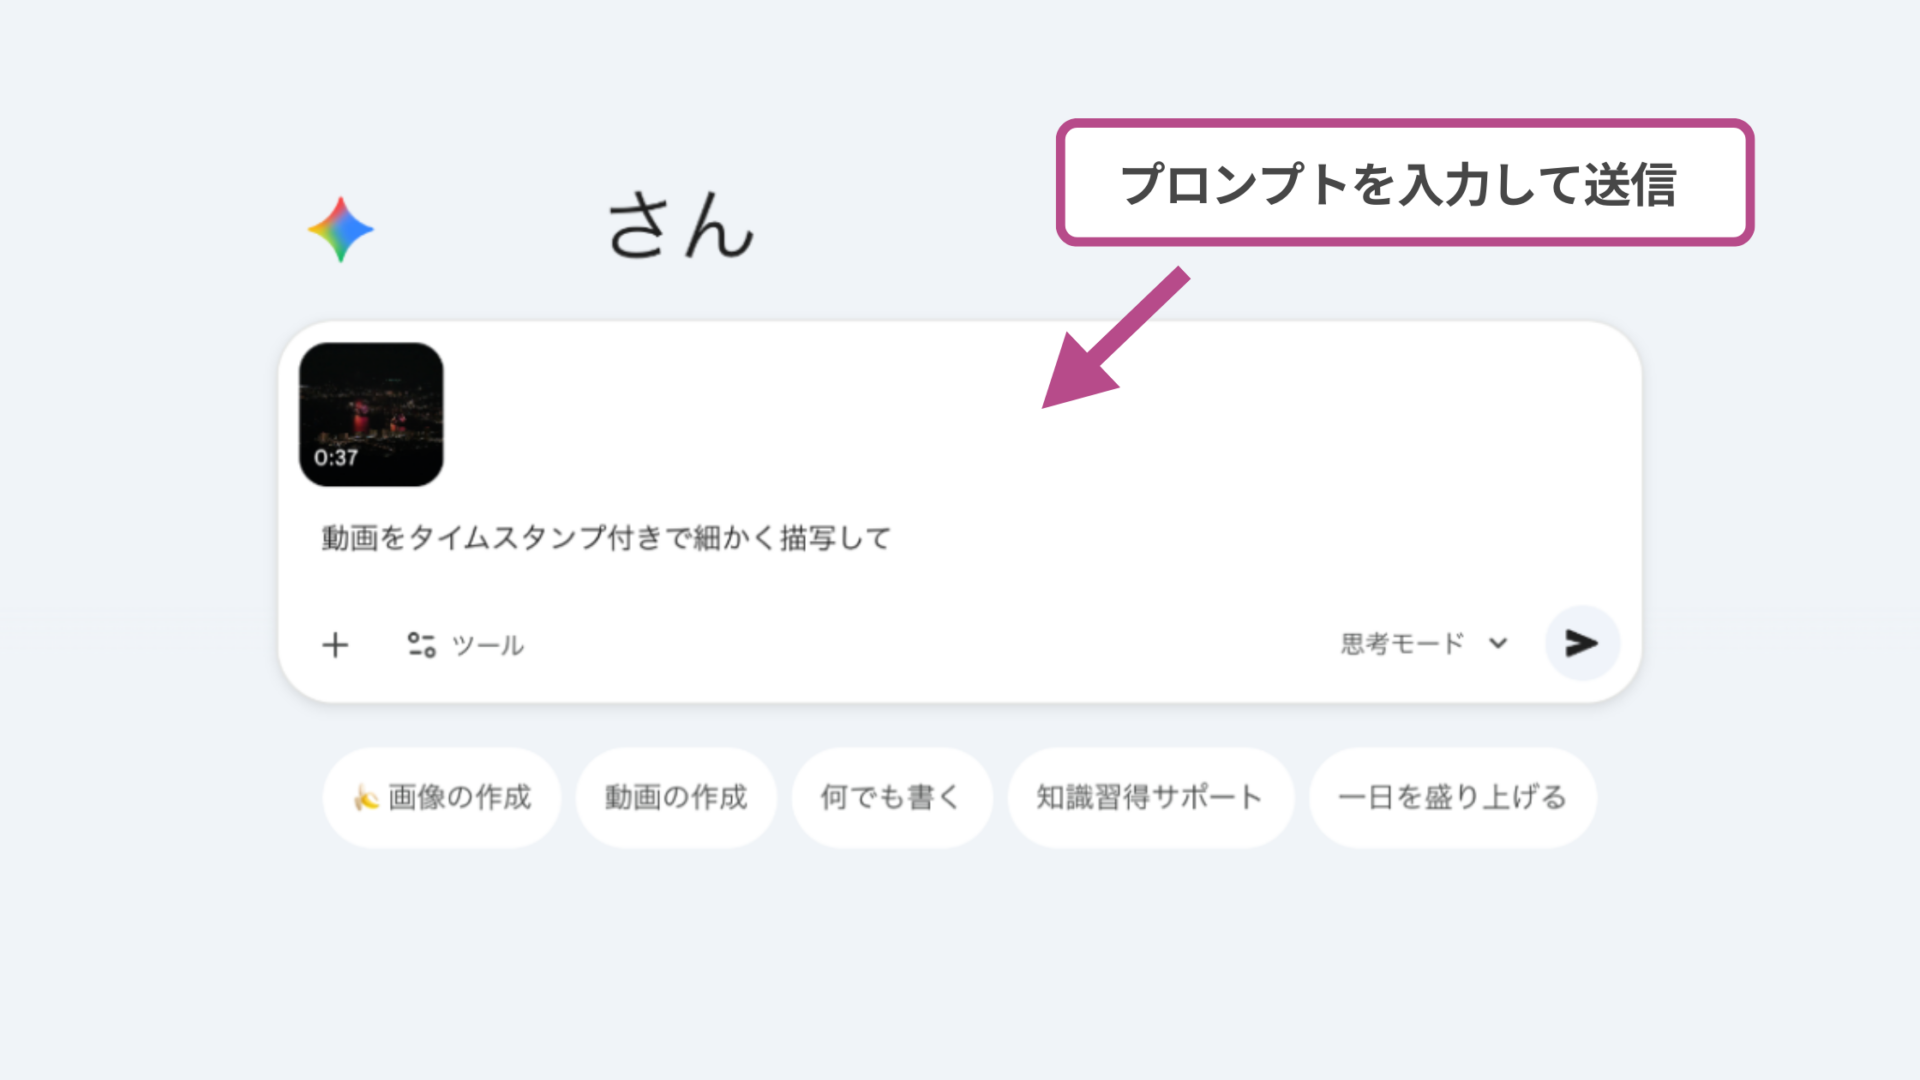This screenshot has width=1920, height=1080.
Task: Select the 動画の作成 suggestion chip
Action: click(676, 797)
